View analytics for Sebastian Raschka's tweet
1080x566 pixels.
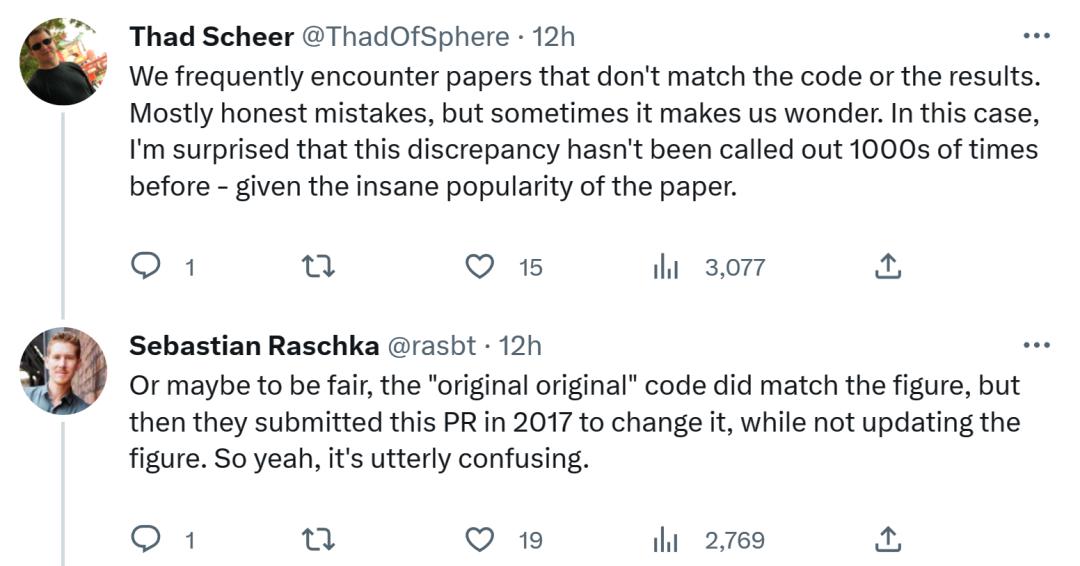coord(666,540)
